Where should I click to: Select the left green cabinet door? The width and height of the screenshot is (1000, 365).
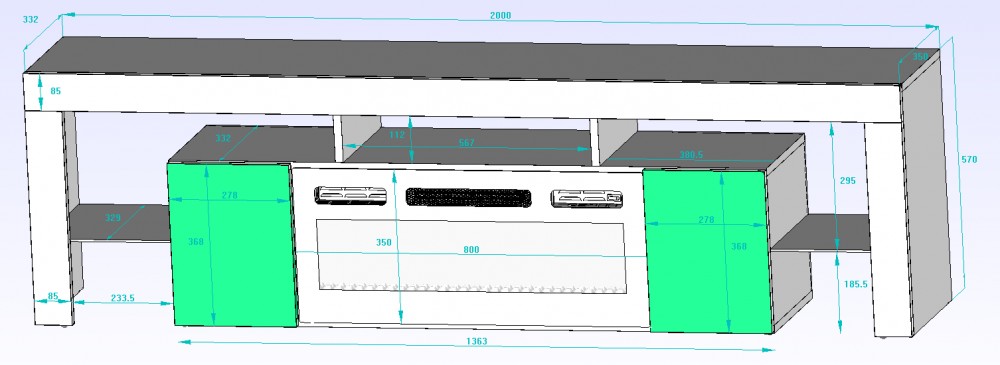click(233, 245)
